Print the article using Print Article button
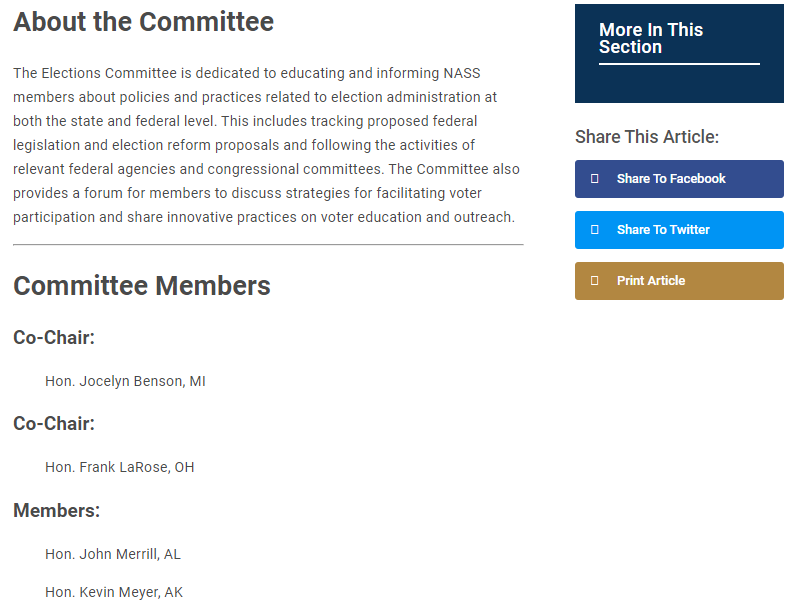Screen dimensions: 802x604 point(679,281)
